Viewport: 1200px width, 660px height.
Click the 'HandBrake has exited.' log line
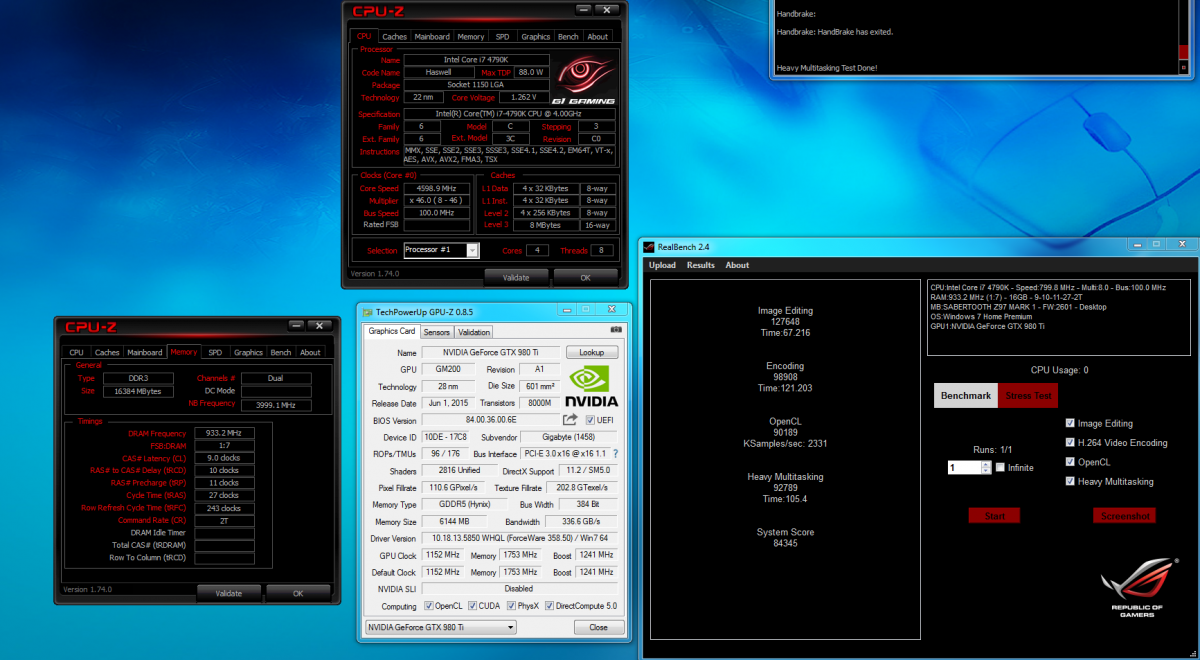835,32
